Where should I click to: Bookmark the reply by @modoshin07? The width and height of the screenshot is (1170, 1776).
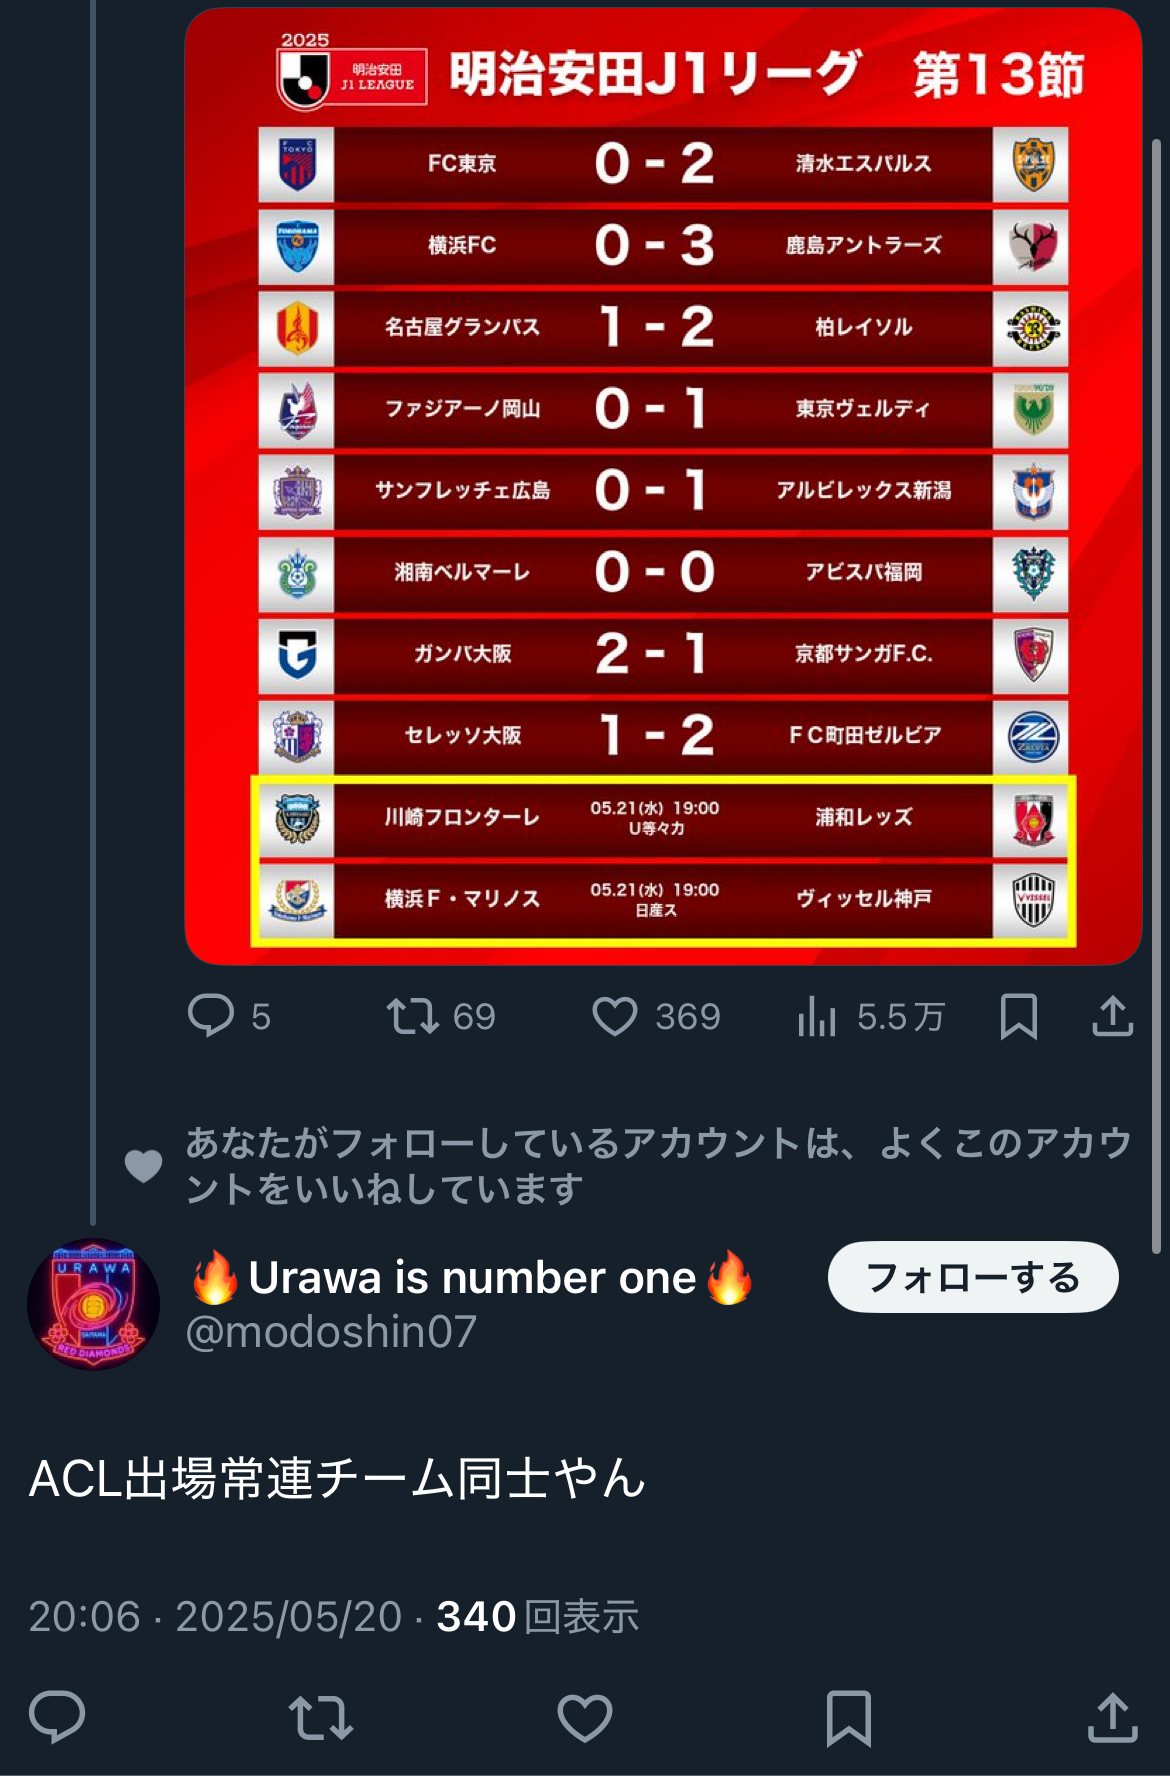848,1718
